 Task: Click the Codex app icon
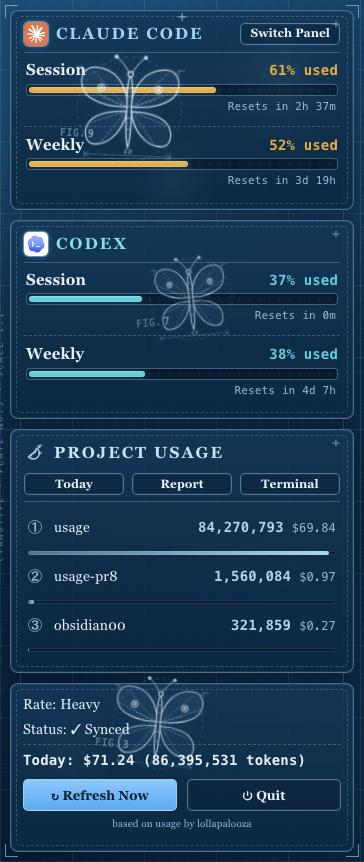(36, 244)
